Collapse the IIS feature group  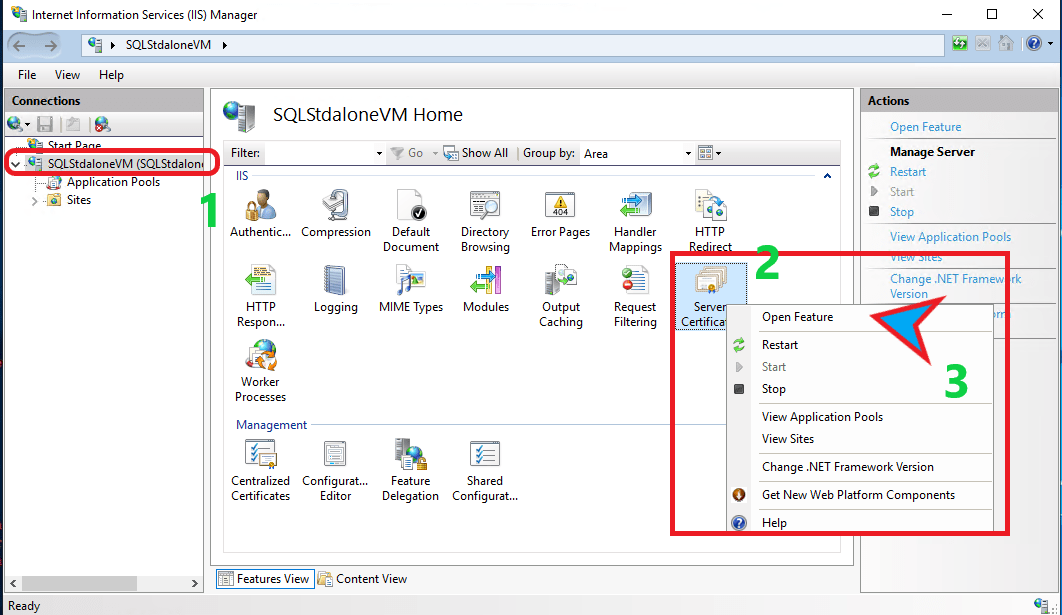pos(827,176)
